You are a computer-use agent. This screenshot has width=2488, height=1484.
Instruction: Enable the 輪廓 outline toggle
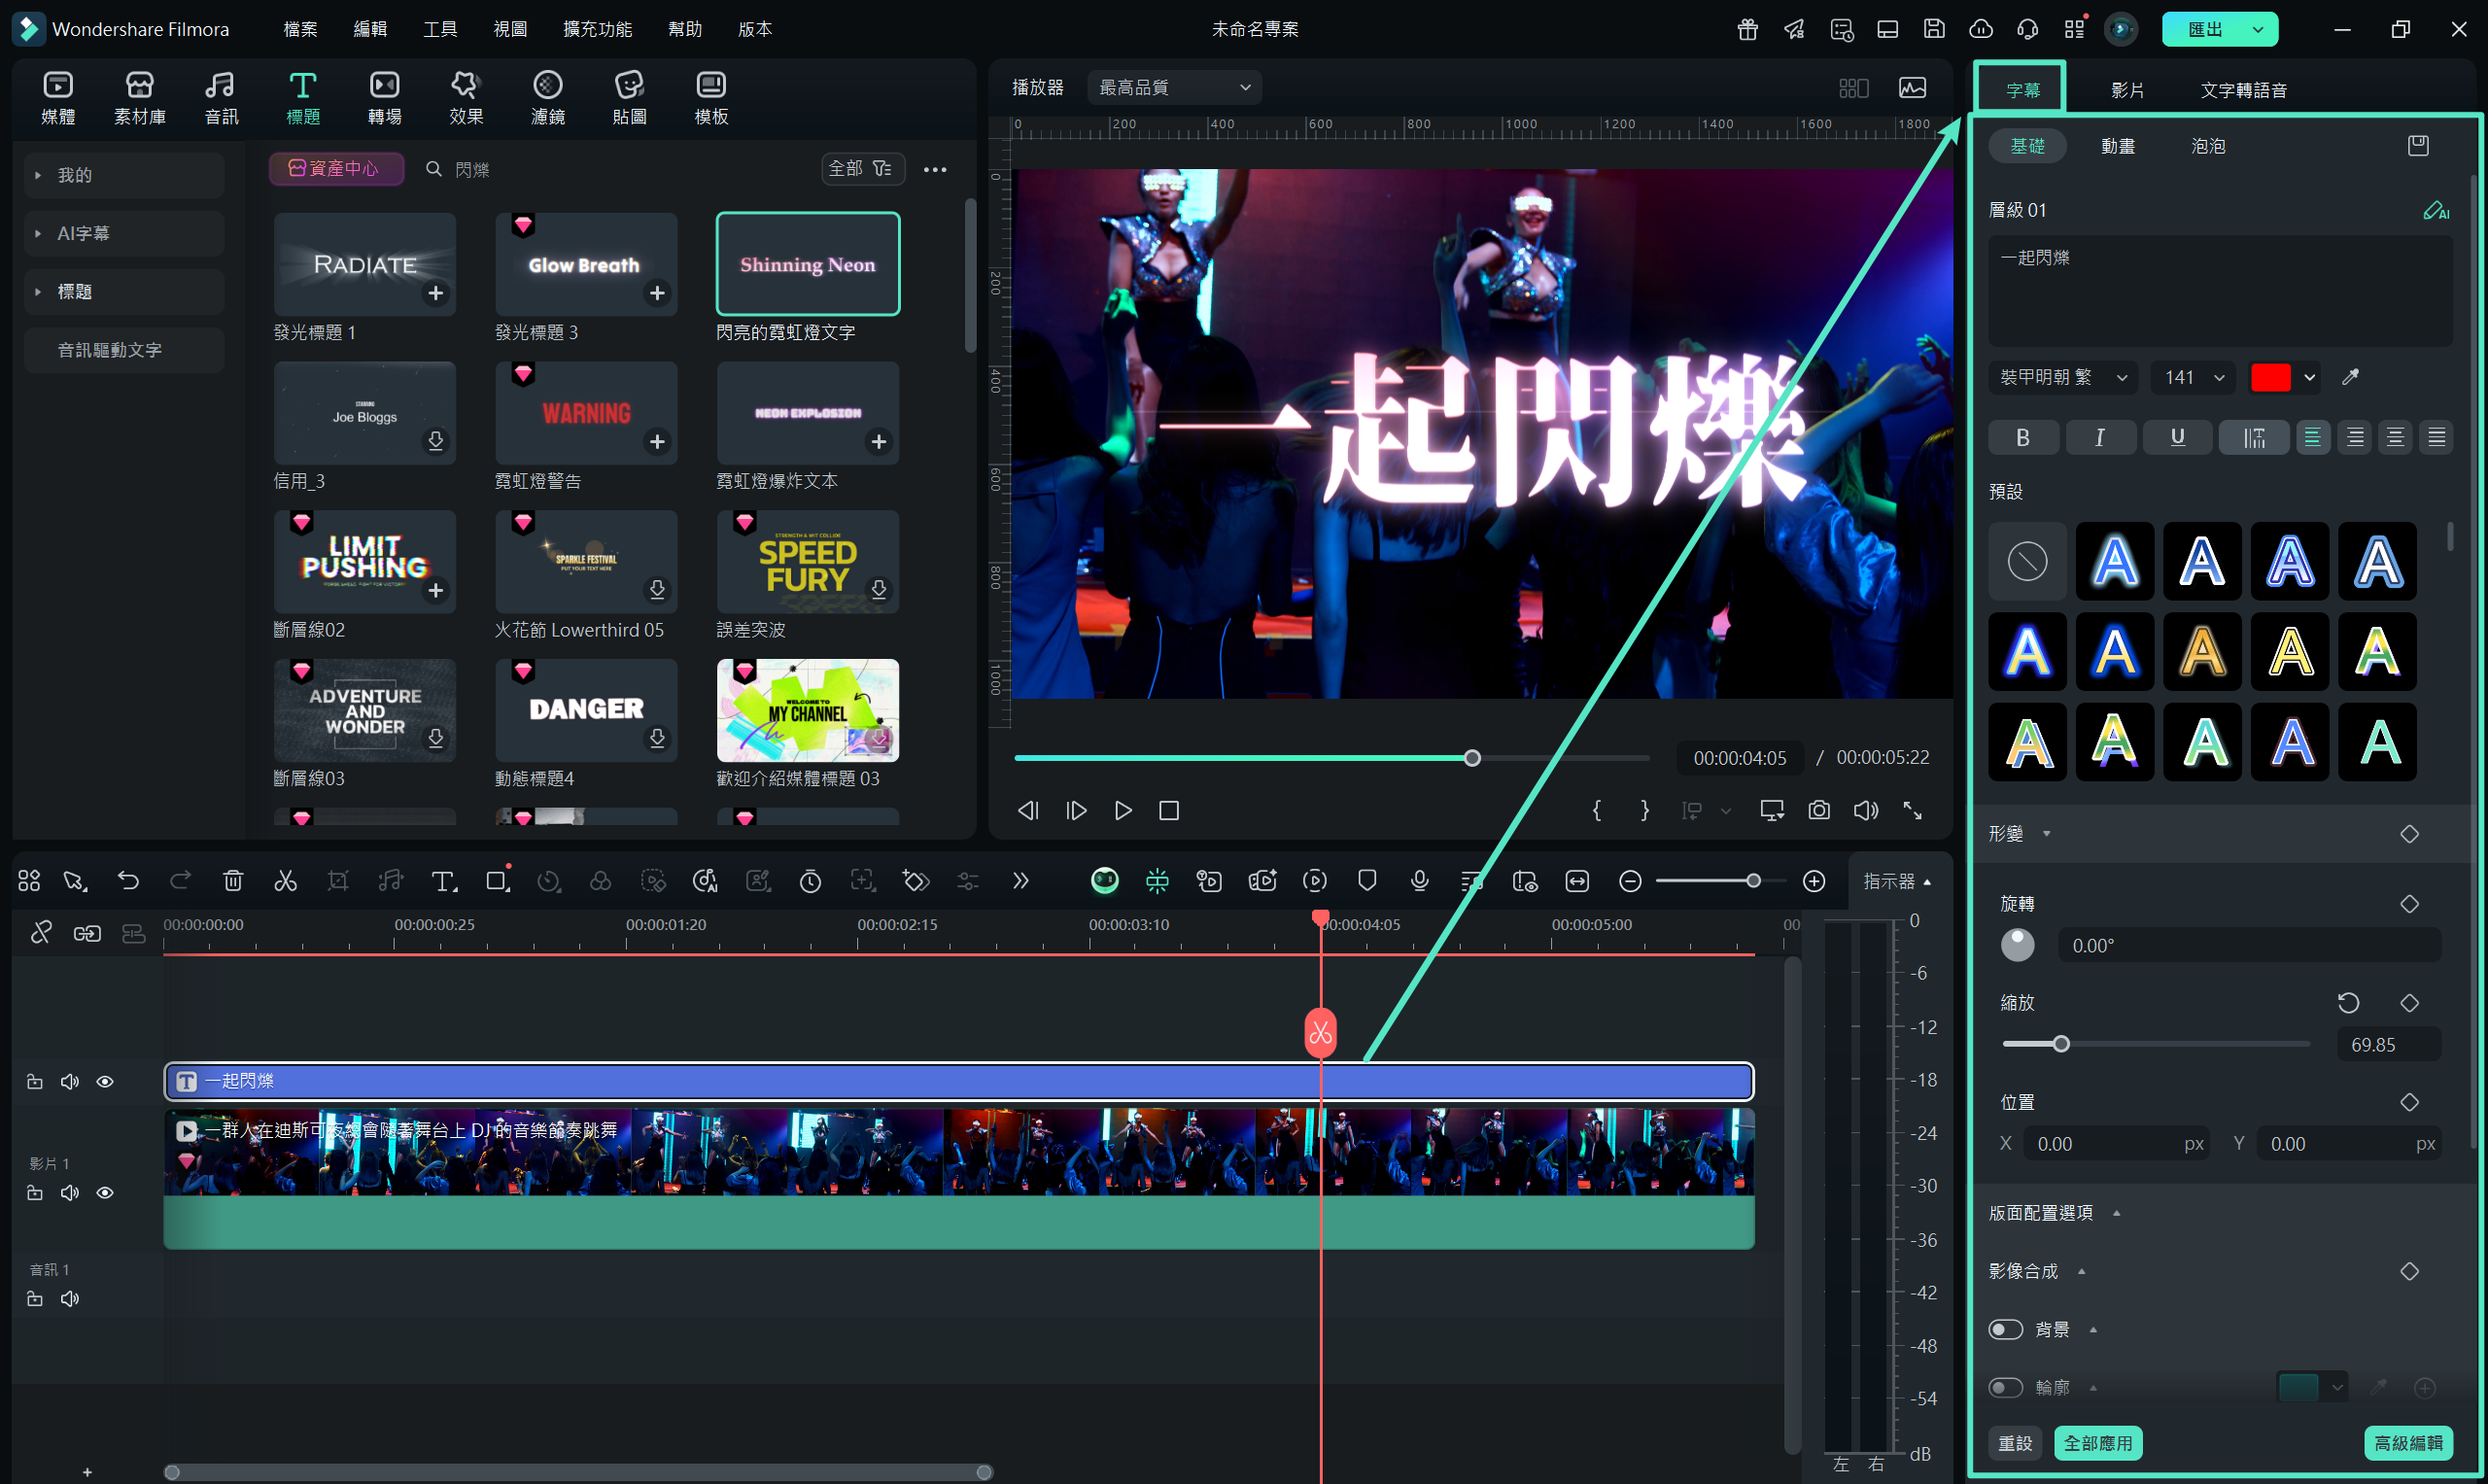pos(2005,1387)
